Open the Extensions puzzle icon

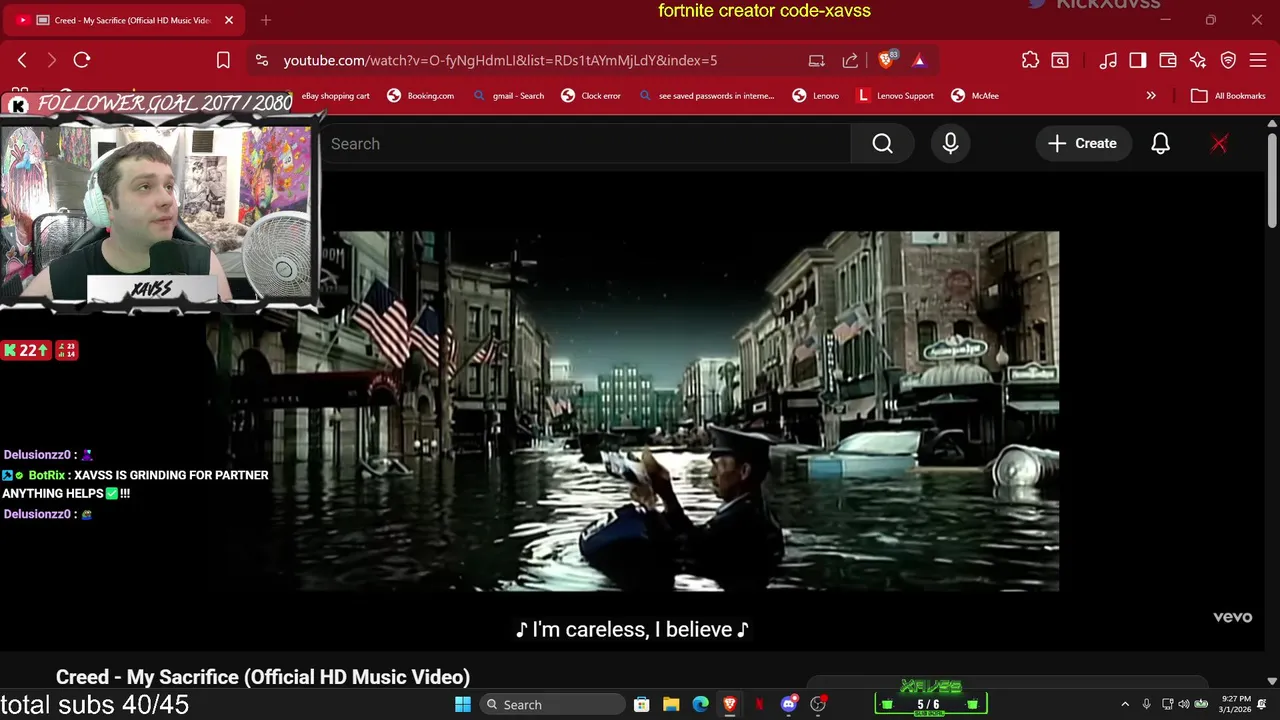pos(1030,60)
